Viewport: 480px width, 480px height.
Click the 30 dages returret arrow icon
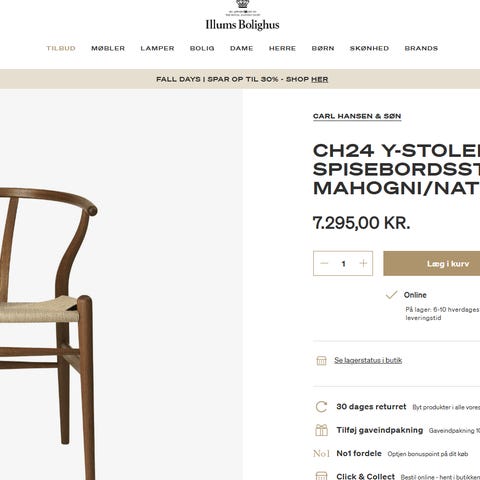(x=321, y=407)
